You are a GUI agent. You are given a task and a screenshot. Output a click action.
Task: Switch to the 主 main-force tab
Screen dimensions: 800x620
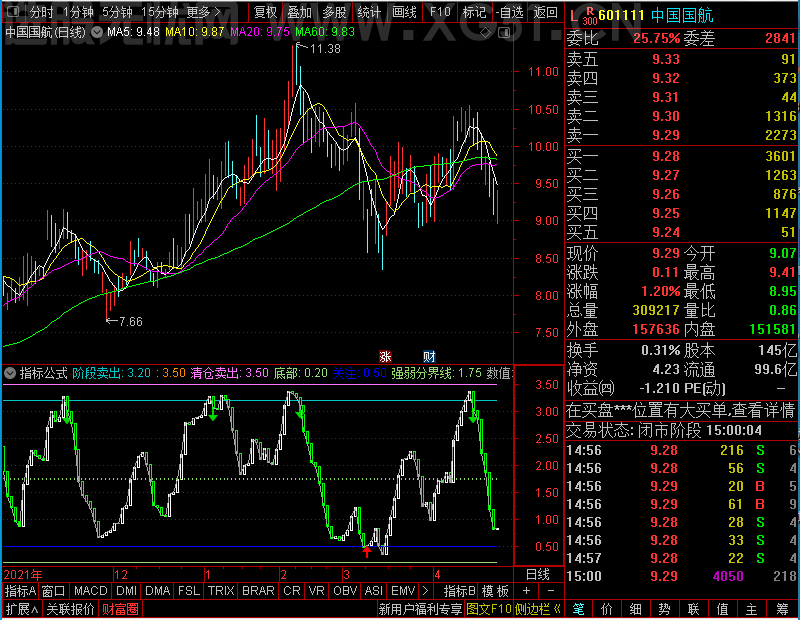click(752, 609)
